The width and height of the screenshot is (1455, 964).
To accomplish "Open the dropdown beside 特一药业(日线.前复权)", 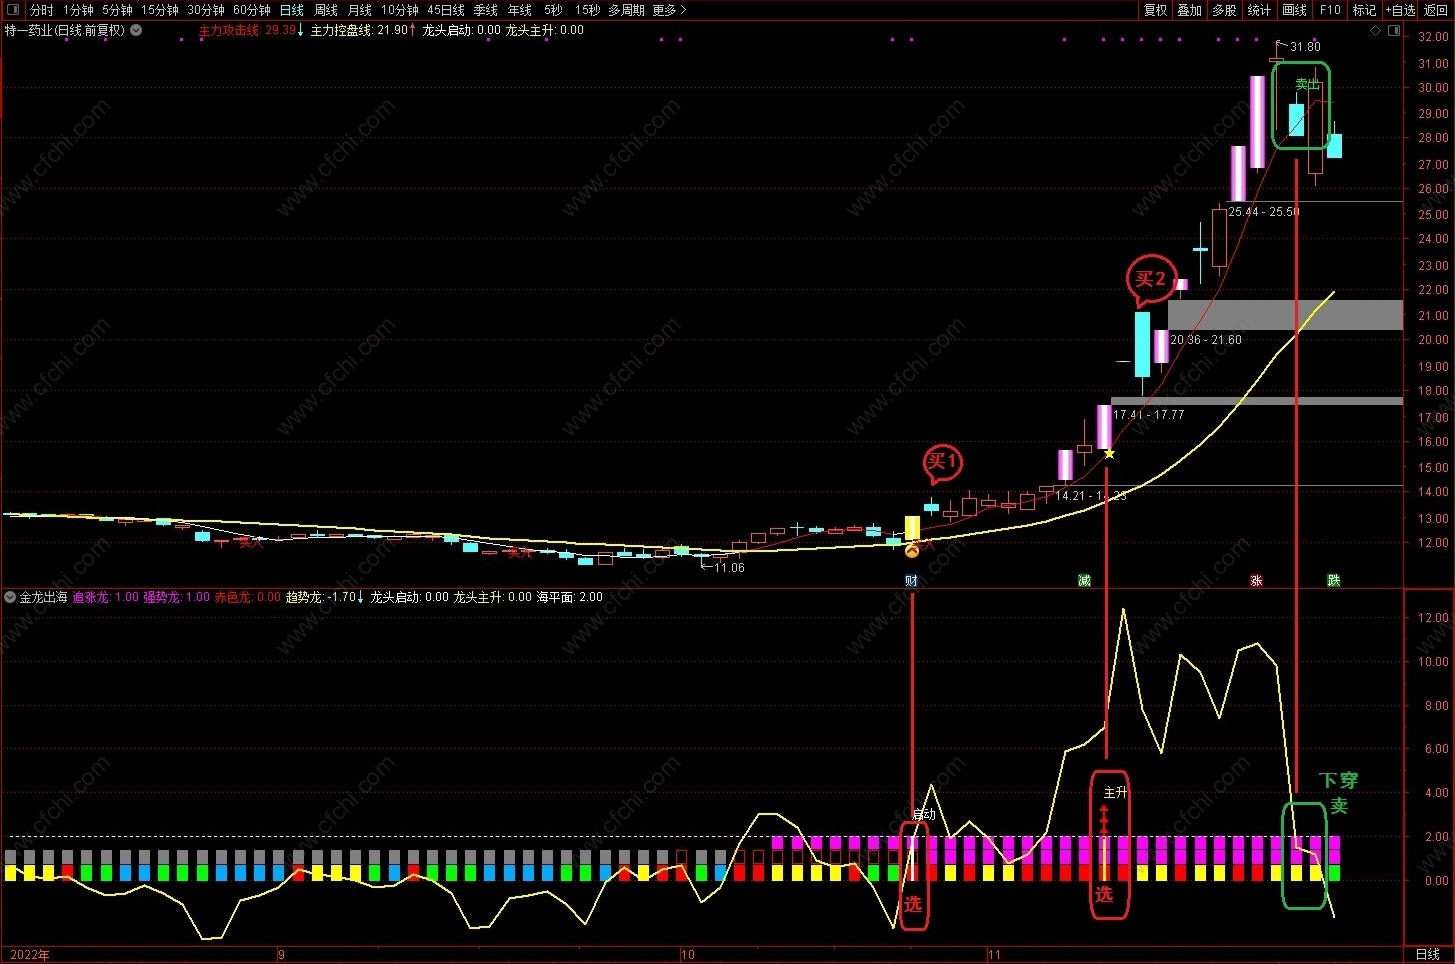I will click(136, 30).
